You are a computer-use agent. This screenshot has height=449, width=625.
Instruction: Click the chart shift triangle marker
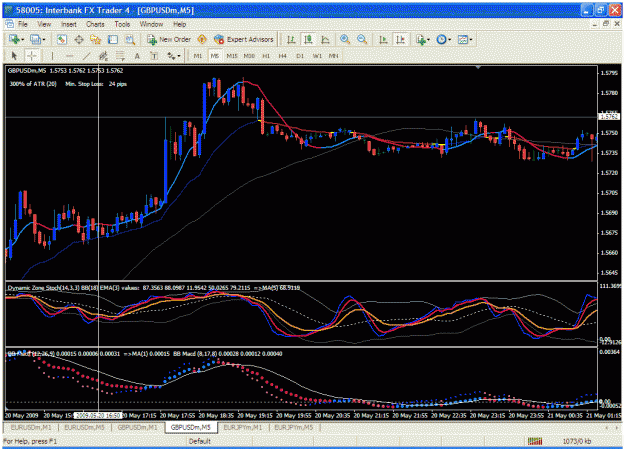click(x=478, y=68)
